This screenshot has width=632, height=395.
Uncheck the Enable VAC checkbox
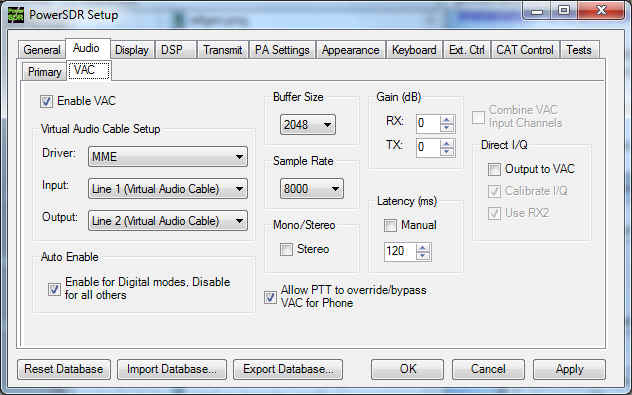[46, 101]
